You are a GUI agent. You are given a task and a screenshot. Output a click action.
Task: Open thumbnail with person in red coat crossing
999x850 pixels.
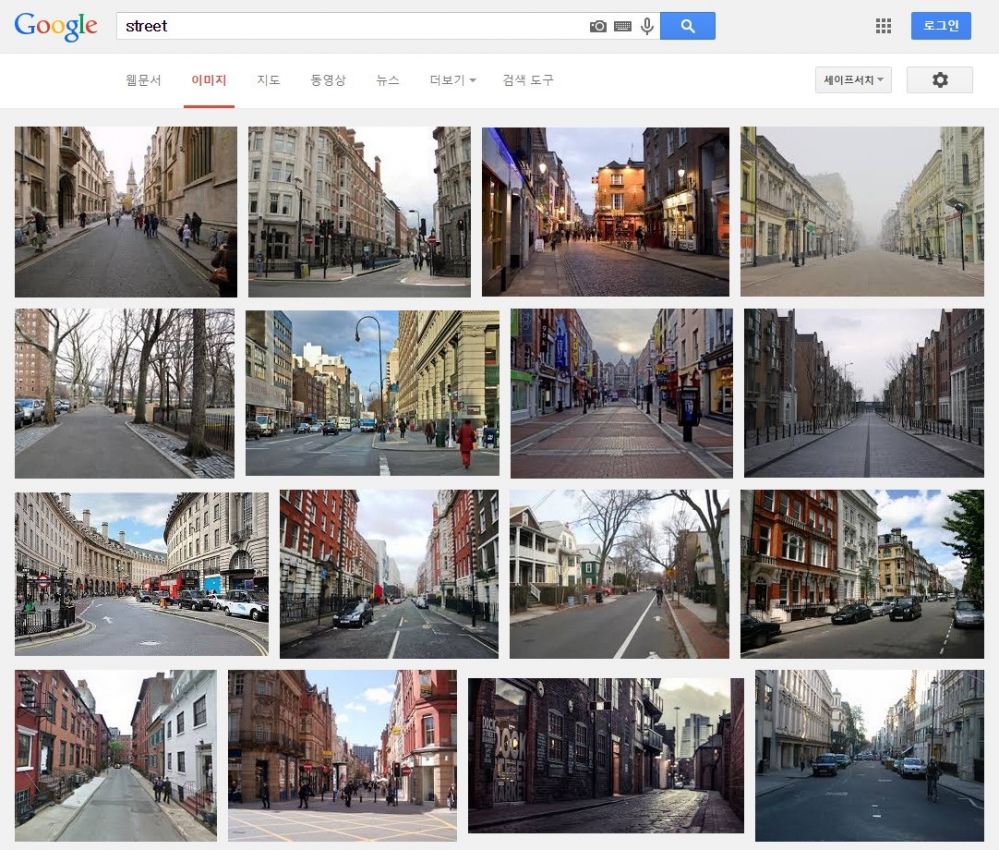click(x=372, y=393)
